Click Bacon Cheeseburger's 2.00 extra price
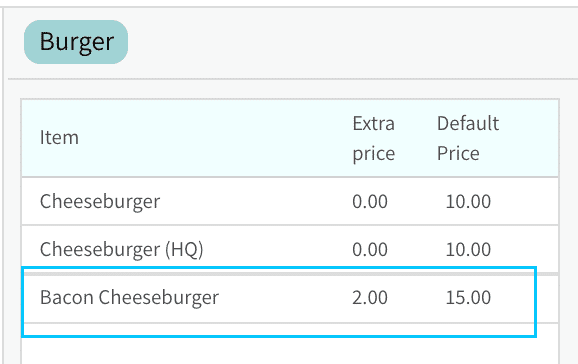578x364 pixels. (370, 297)
